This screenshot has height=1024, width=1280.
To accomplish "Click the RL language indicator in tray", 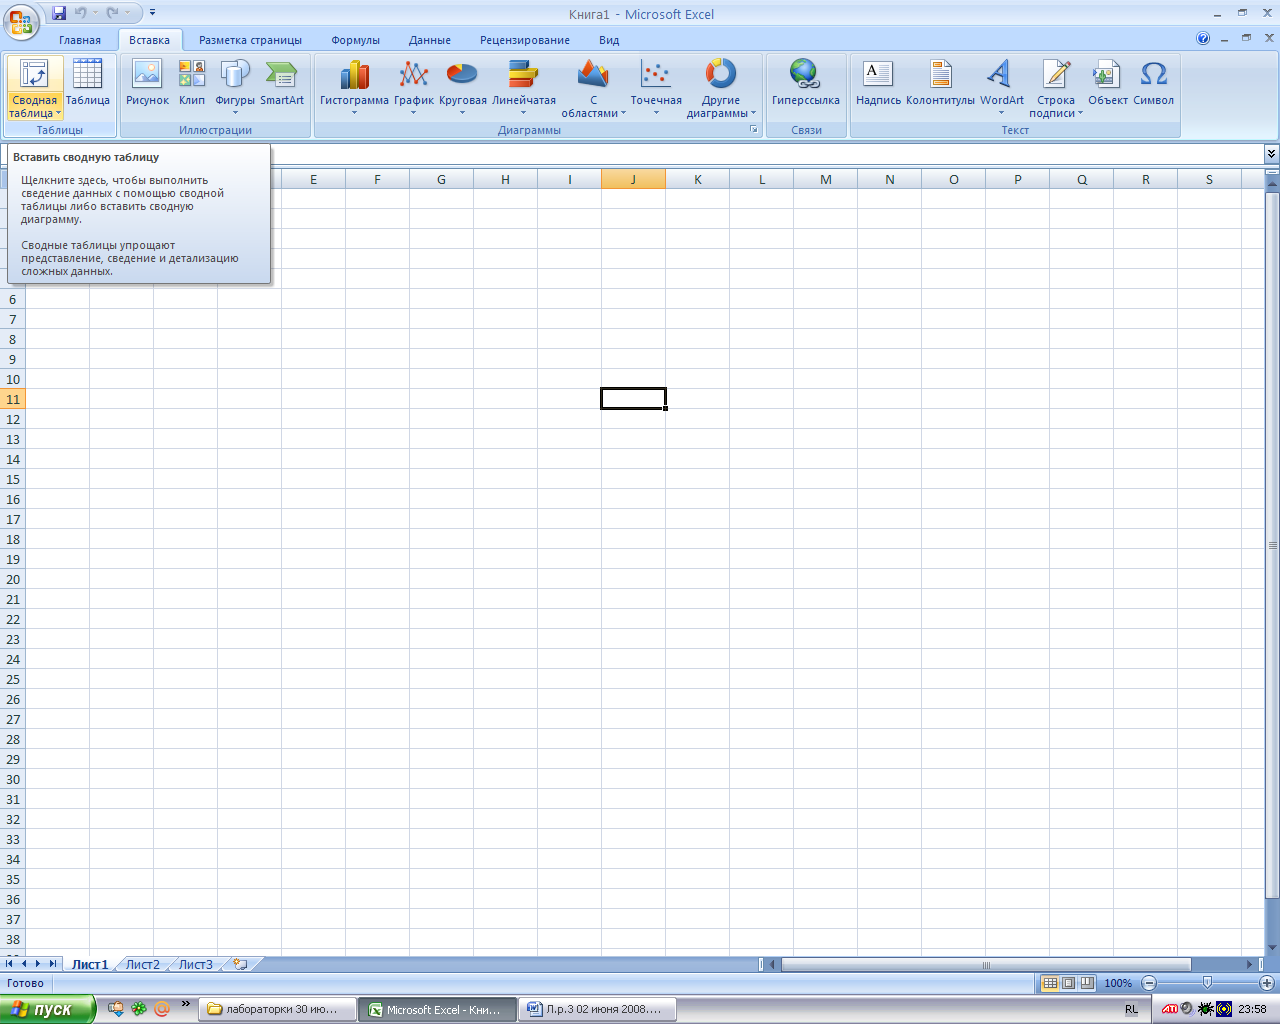I will pos(1131,1009).
